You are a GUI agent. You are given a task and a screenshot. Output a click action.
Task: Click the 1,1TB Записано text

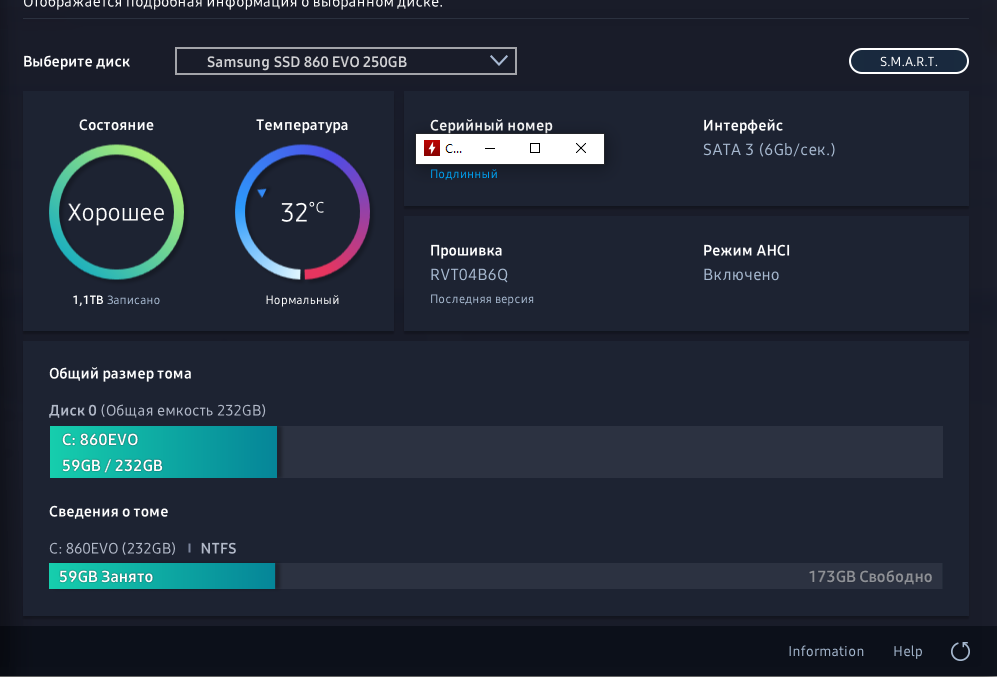pos(116,300)
